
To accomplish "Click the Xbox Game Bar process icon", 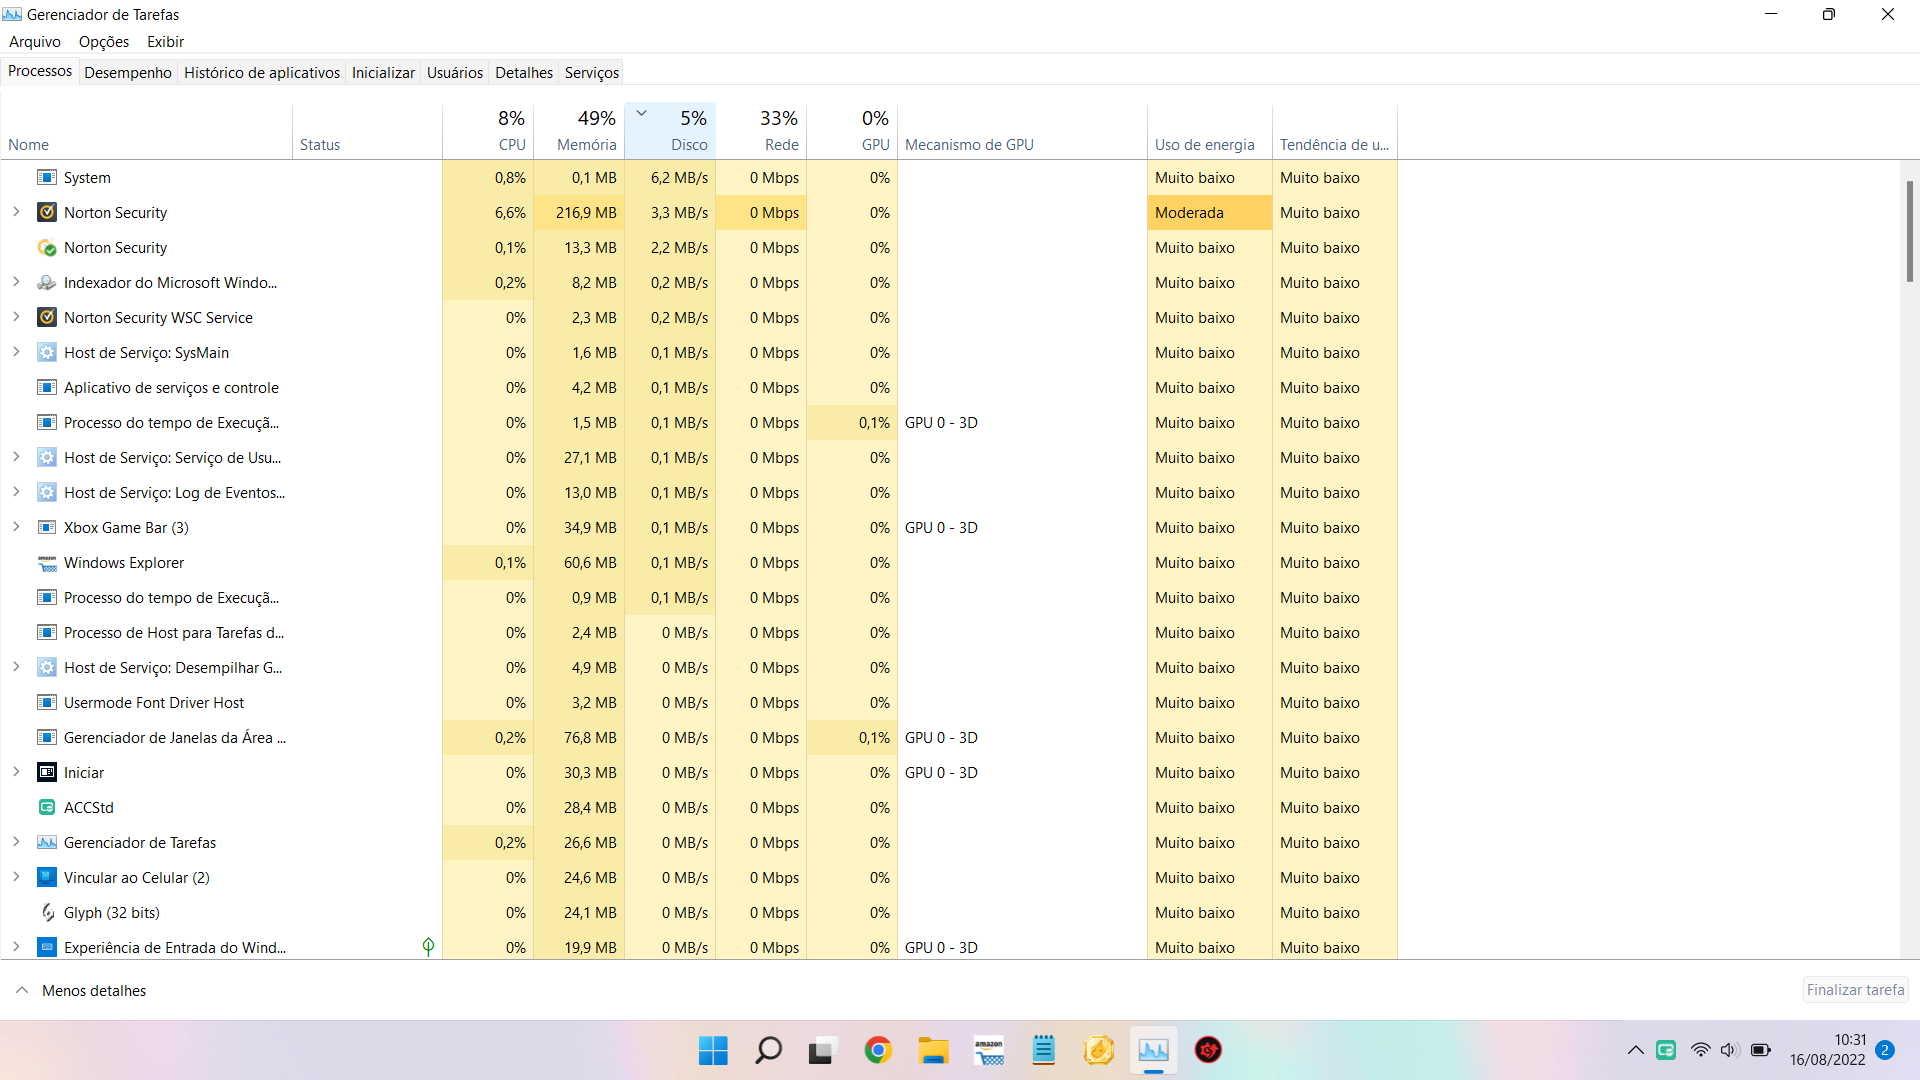I will (x=47, y=527).
